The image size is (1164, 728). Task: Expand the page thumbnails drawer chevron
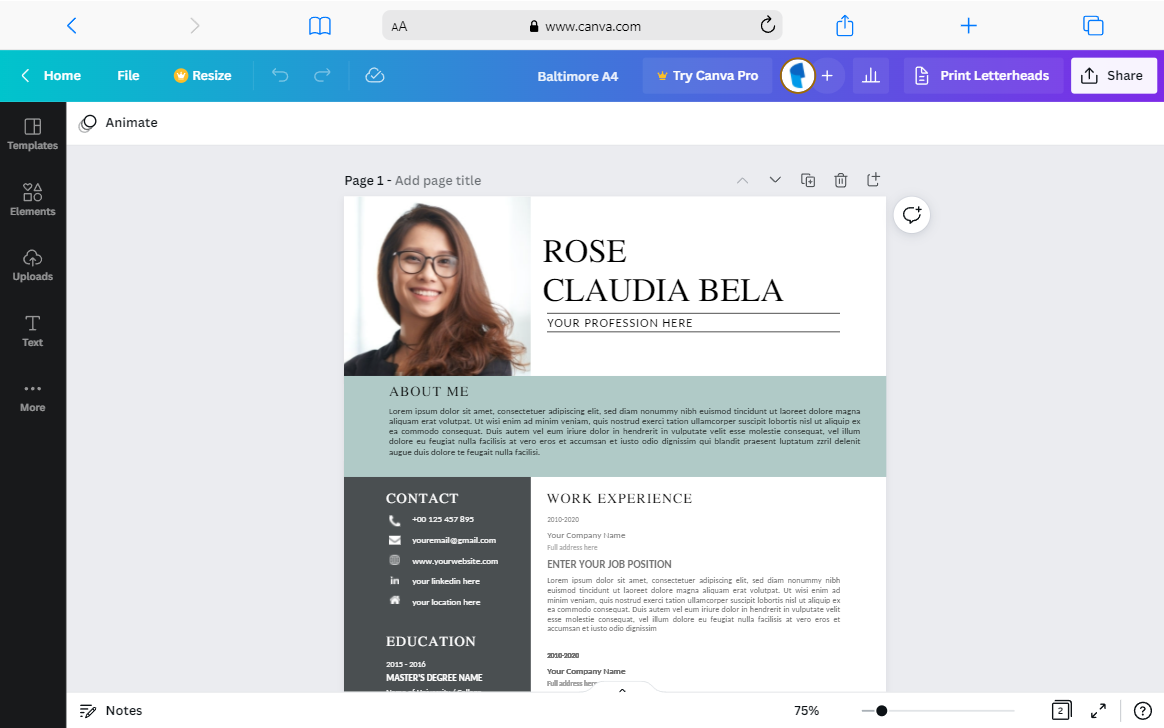pyautogui.click(x=622, y=689)
